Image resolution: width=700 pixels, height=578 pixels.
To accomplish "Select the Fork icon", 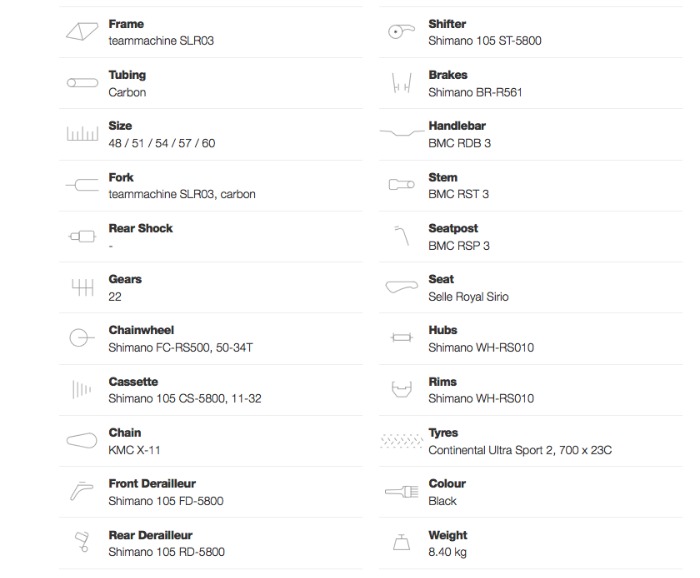I will (82, 185).
